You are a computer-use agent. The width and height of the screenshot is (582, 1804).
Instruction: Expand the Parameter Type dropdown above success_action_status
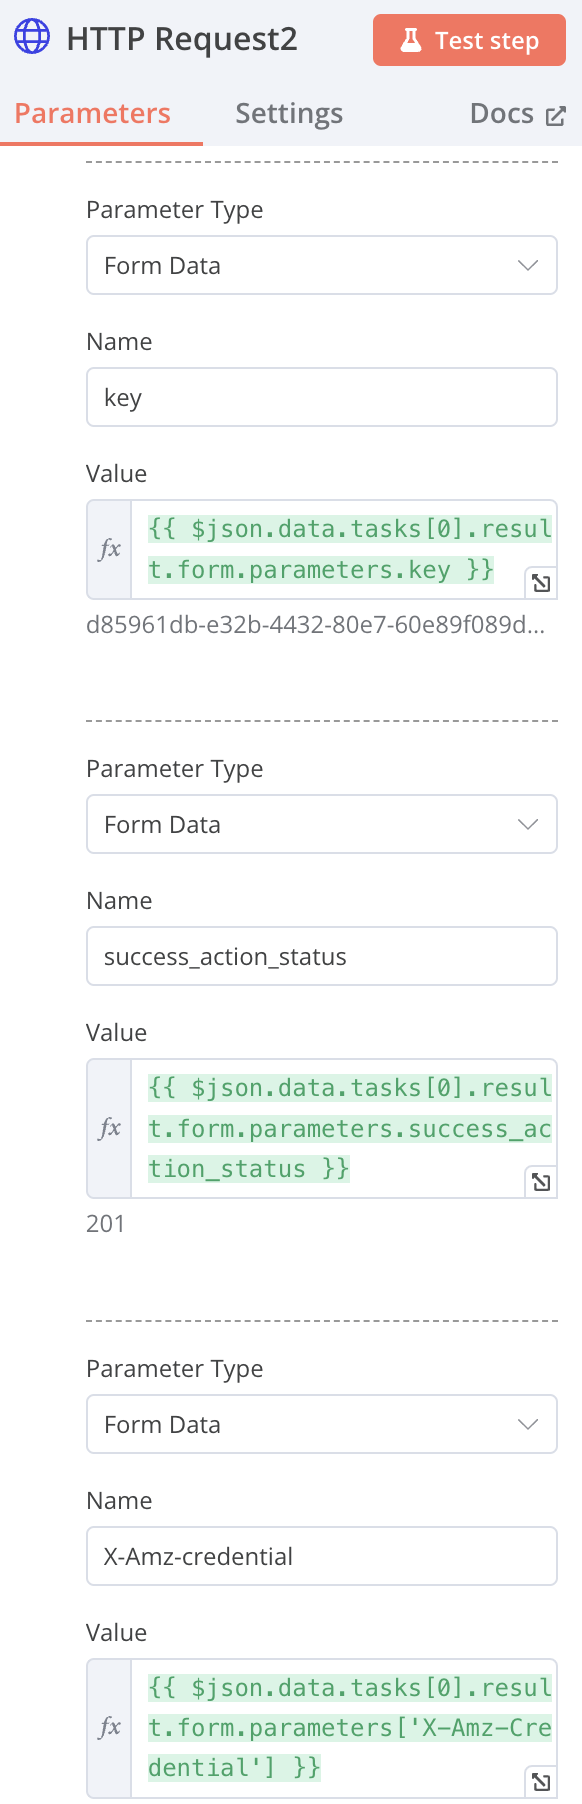pyautogui.click(x=322, y=824)
